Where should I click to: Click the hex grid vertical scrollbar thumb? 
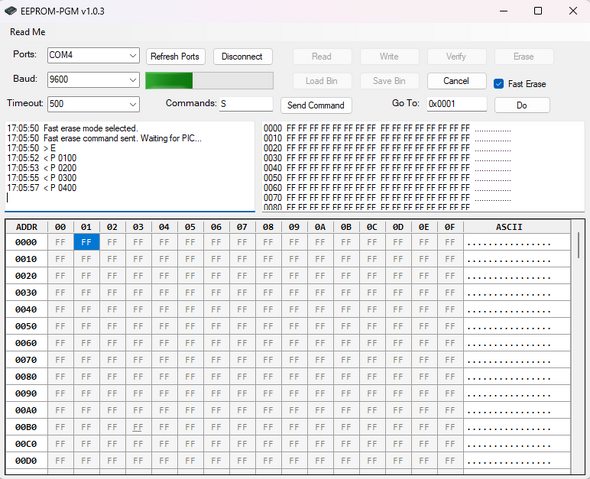point(578,245)
